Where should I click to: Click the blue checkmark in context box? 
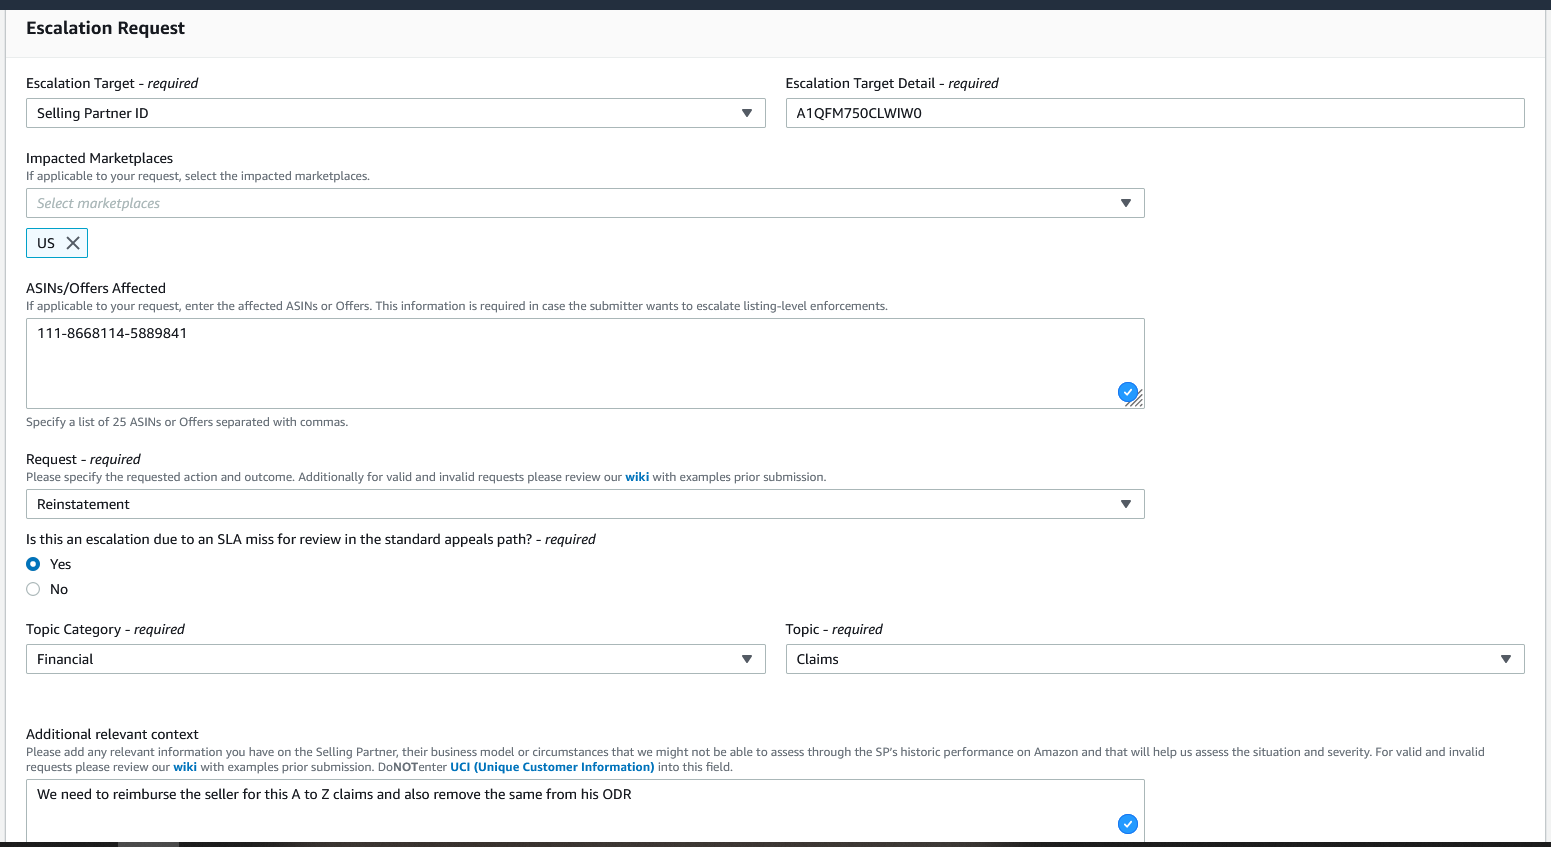pyautogui.click(x=1127, y=824)
